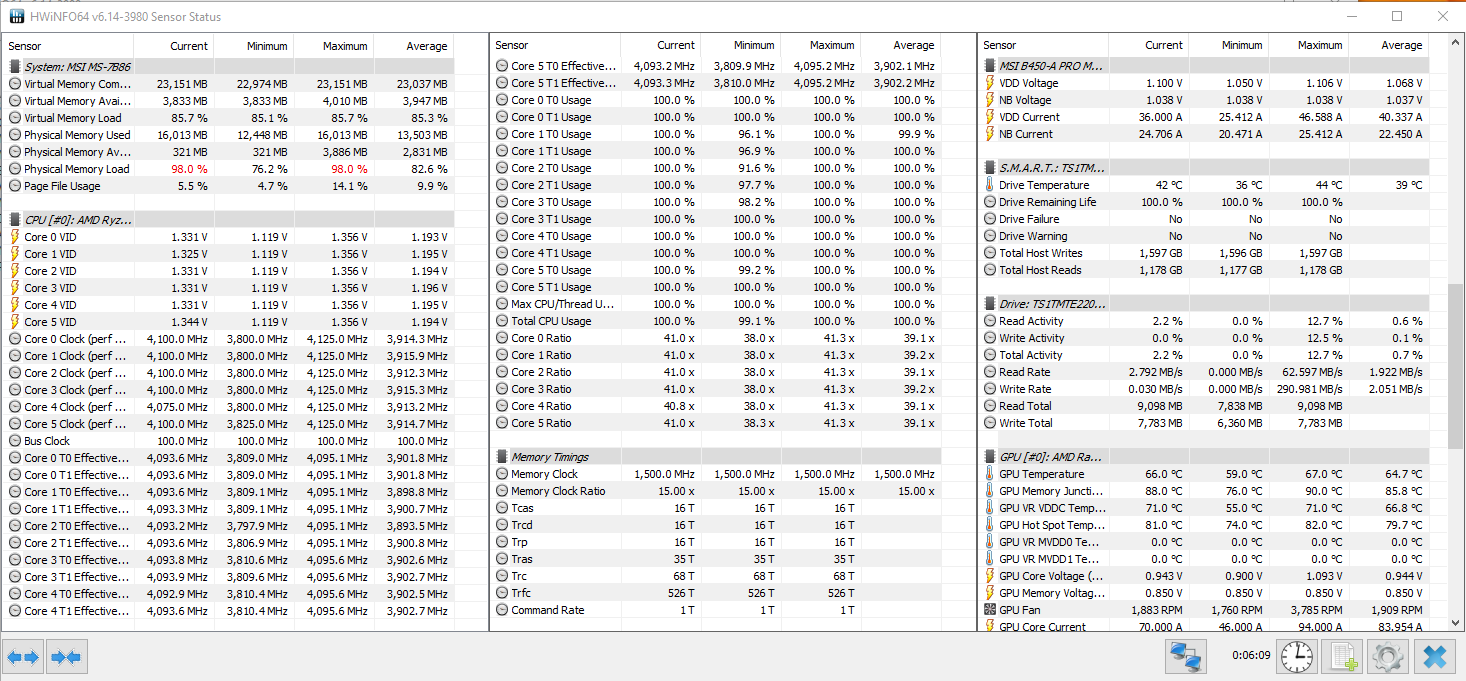Close sensor window using blue X icon
This screenshot has width=1466, height=681.
coord(1434,657)
